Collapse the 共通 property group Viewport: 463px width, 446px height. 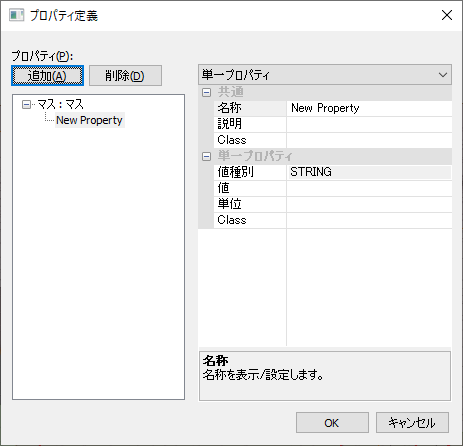[206, 92]
